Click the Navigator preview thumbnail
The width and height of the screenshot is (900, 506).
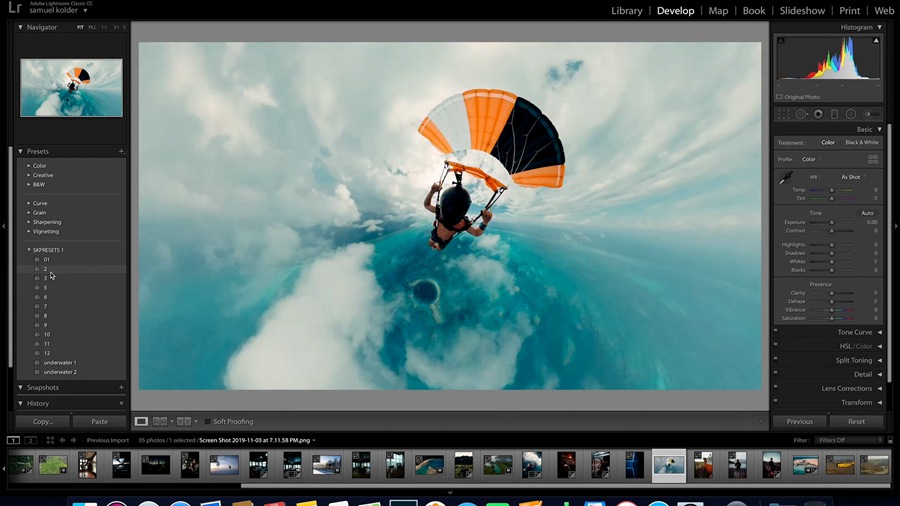[x=71, y=88]
